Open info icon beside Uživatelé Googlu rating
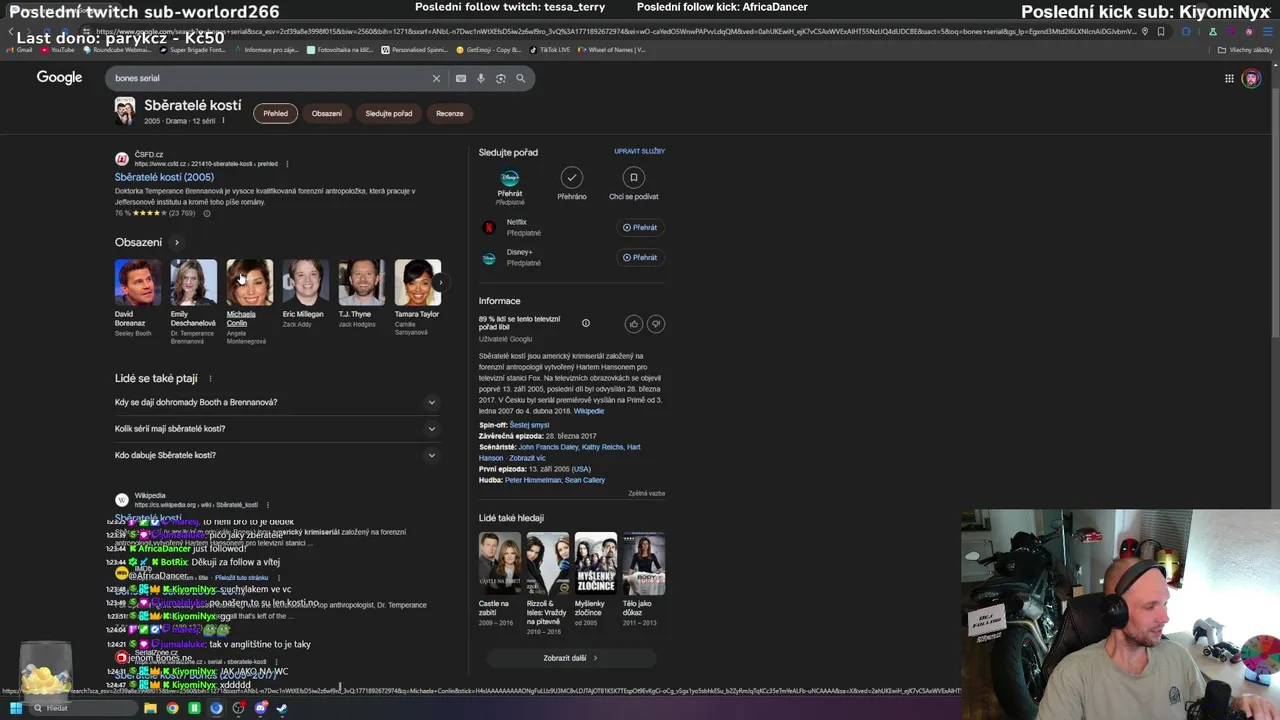This screenshot has height=720, width=1280. tap(586, 323)
